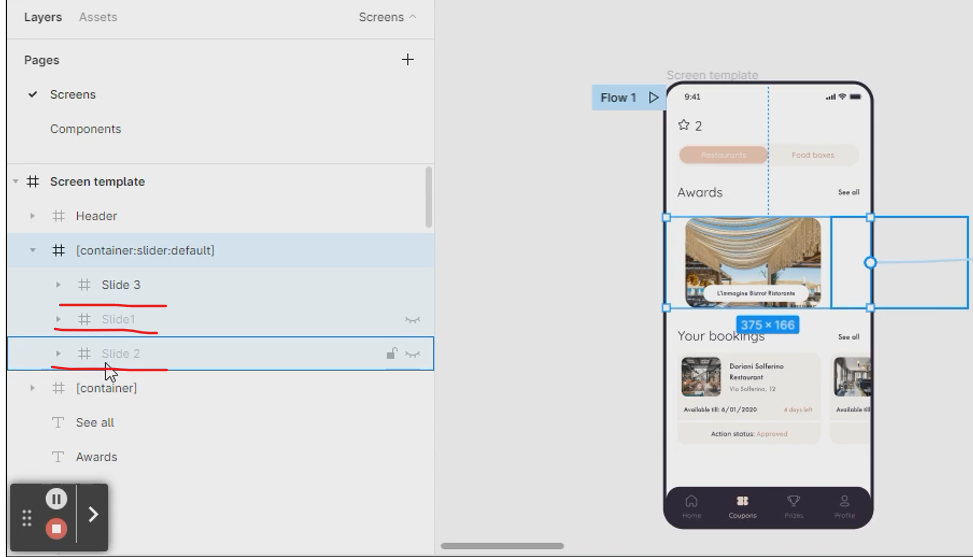Viewport: 973px width, 557px height.
Task: Click the Screen template frame icon
Action: pyautogui.click(x=33, y=182)
